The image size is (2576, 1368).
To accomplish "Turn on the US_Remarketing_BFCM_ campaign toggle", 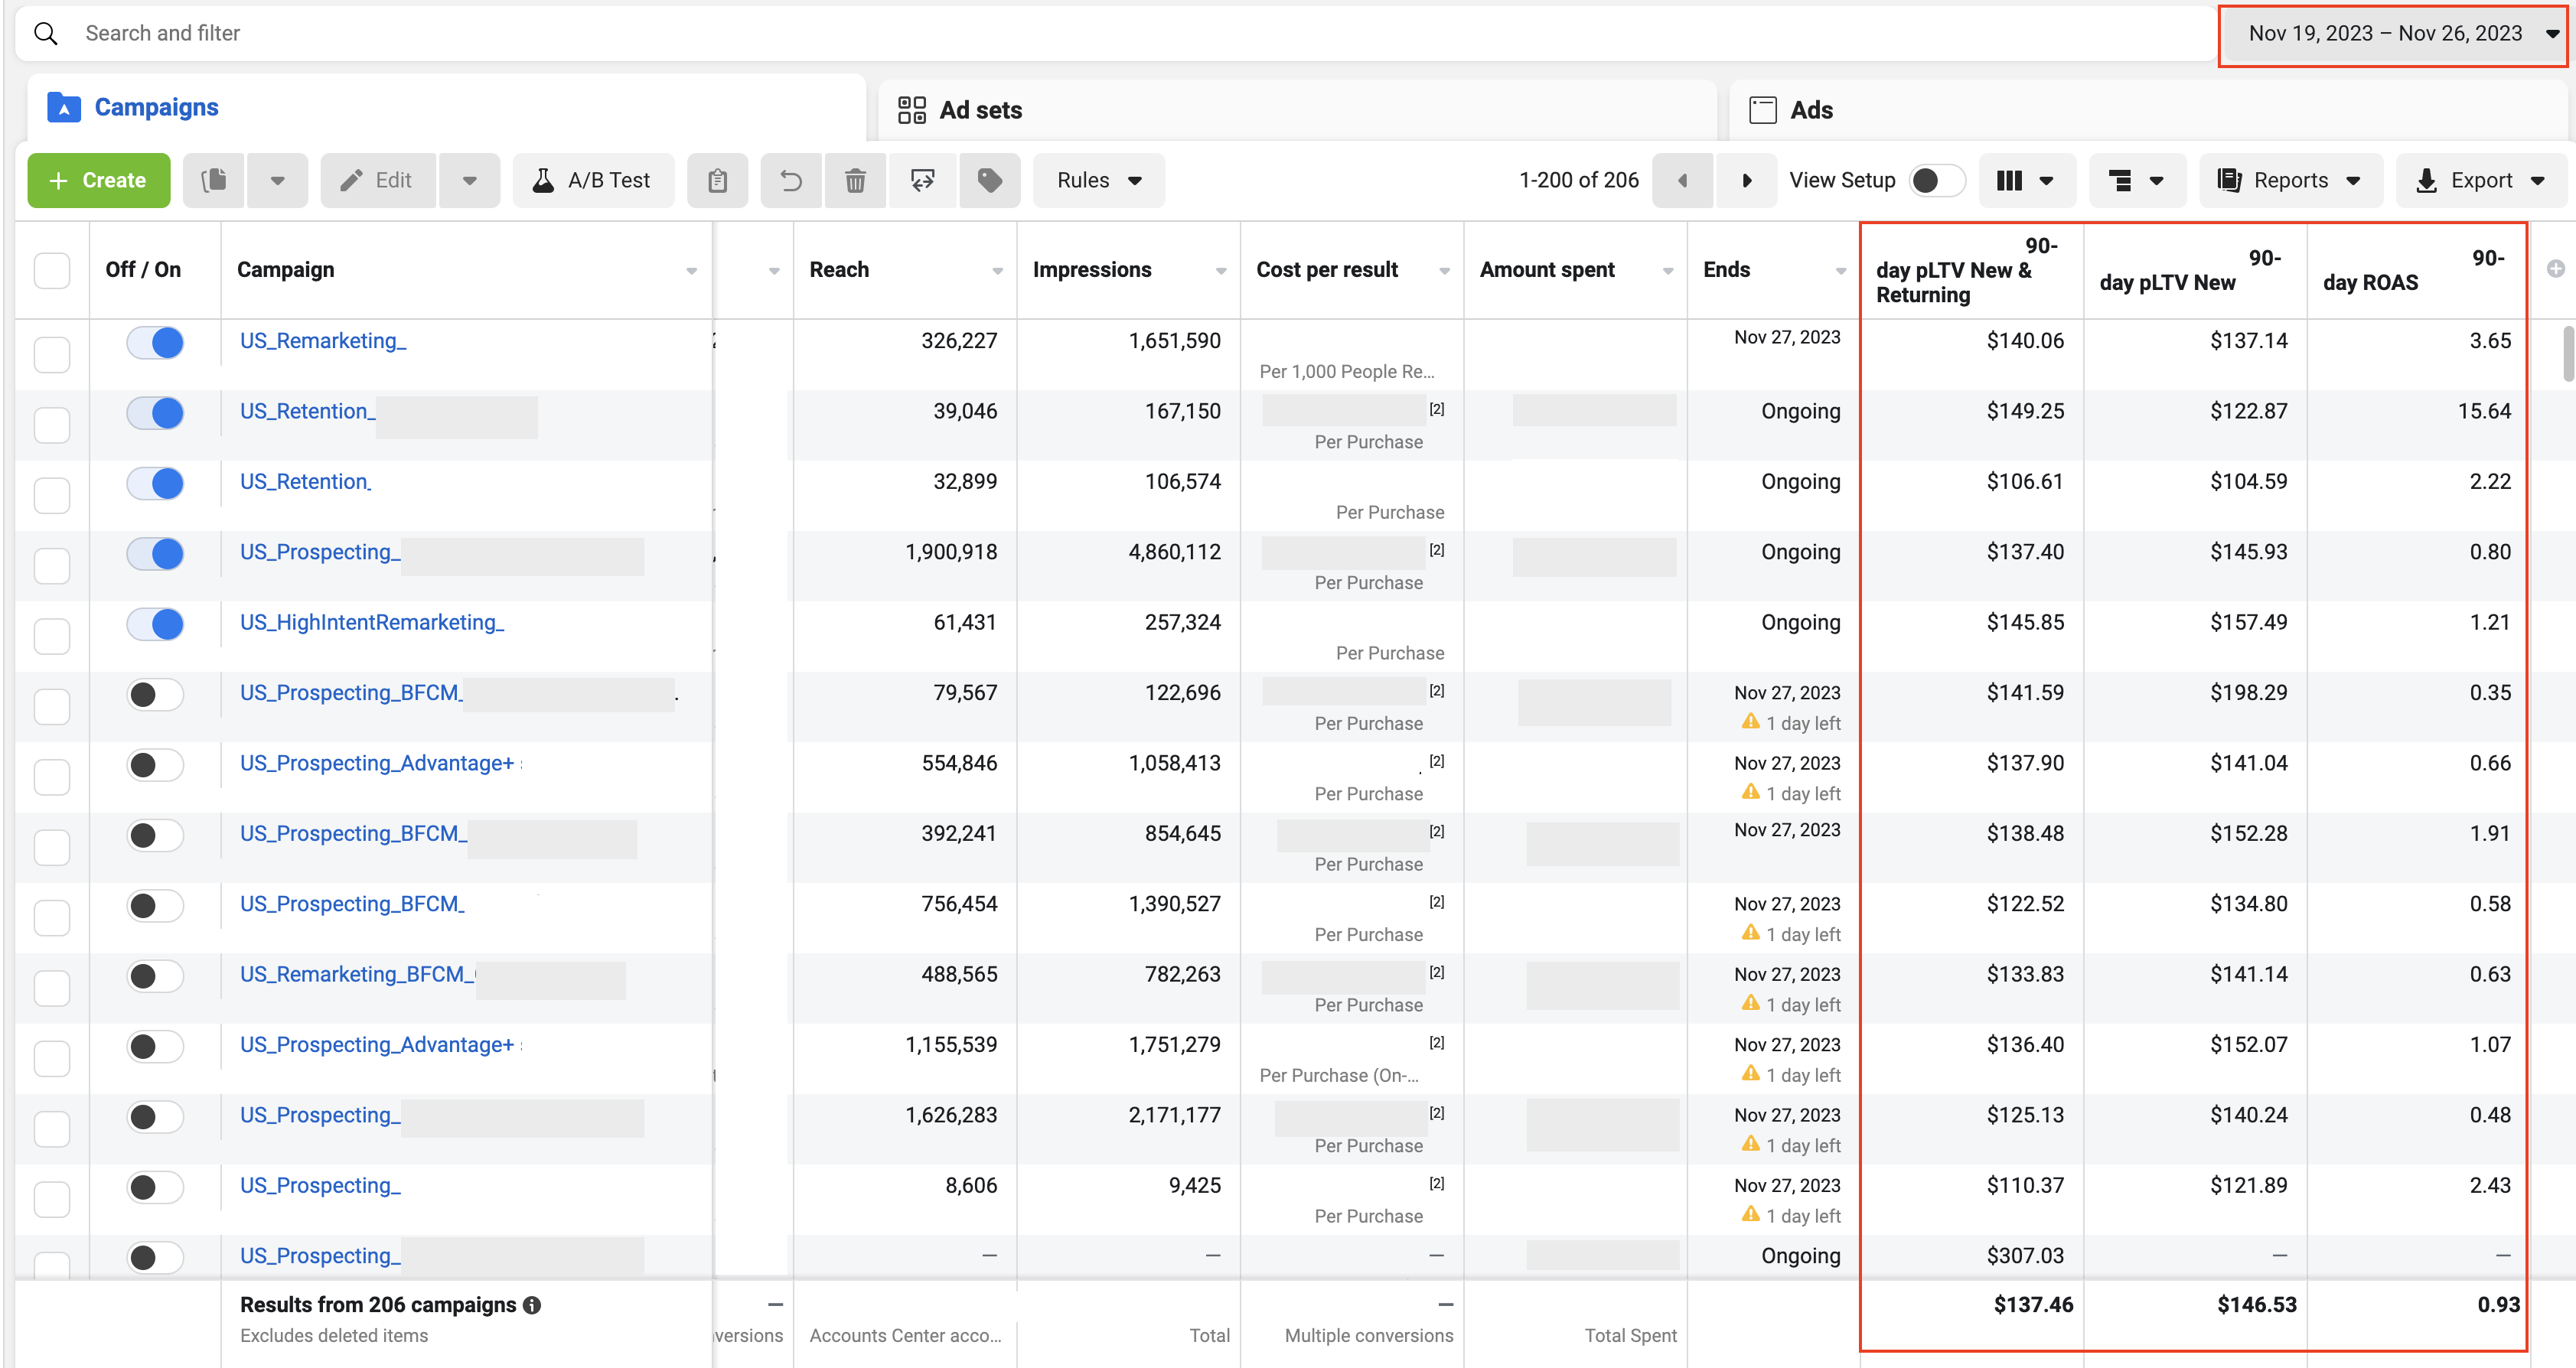I will click(x=156, y=976).
